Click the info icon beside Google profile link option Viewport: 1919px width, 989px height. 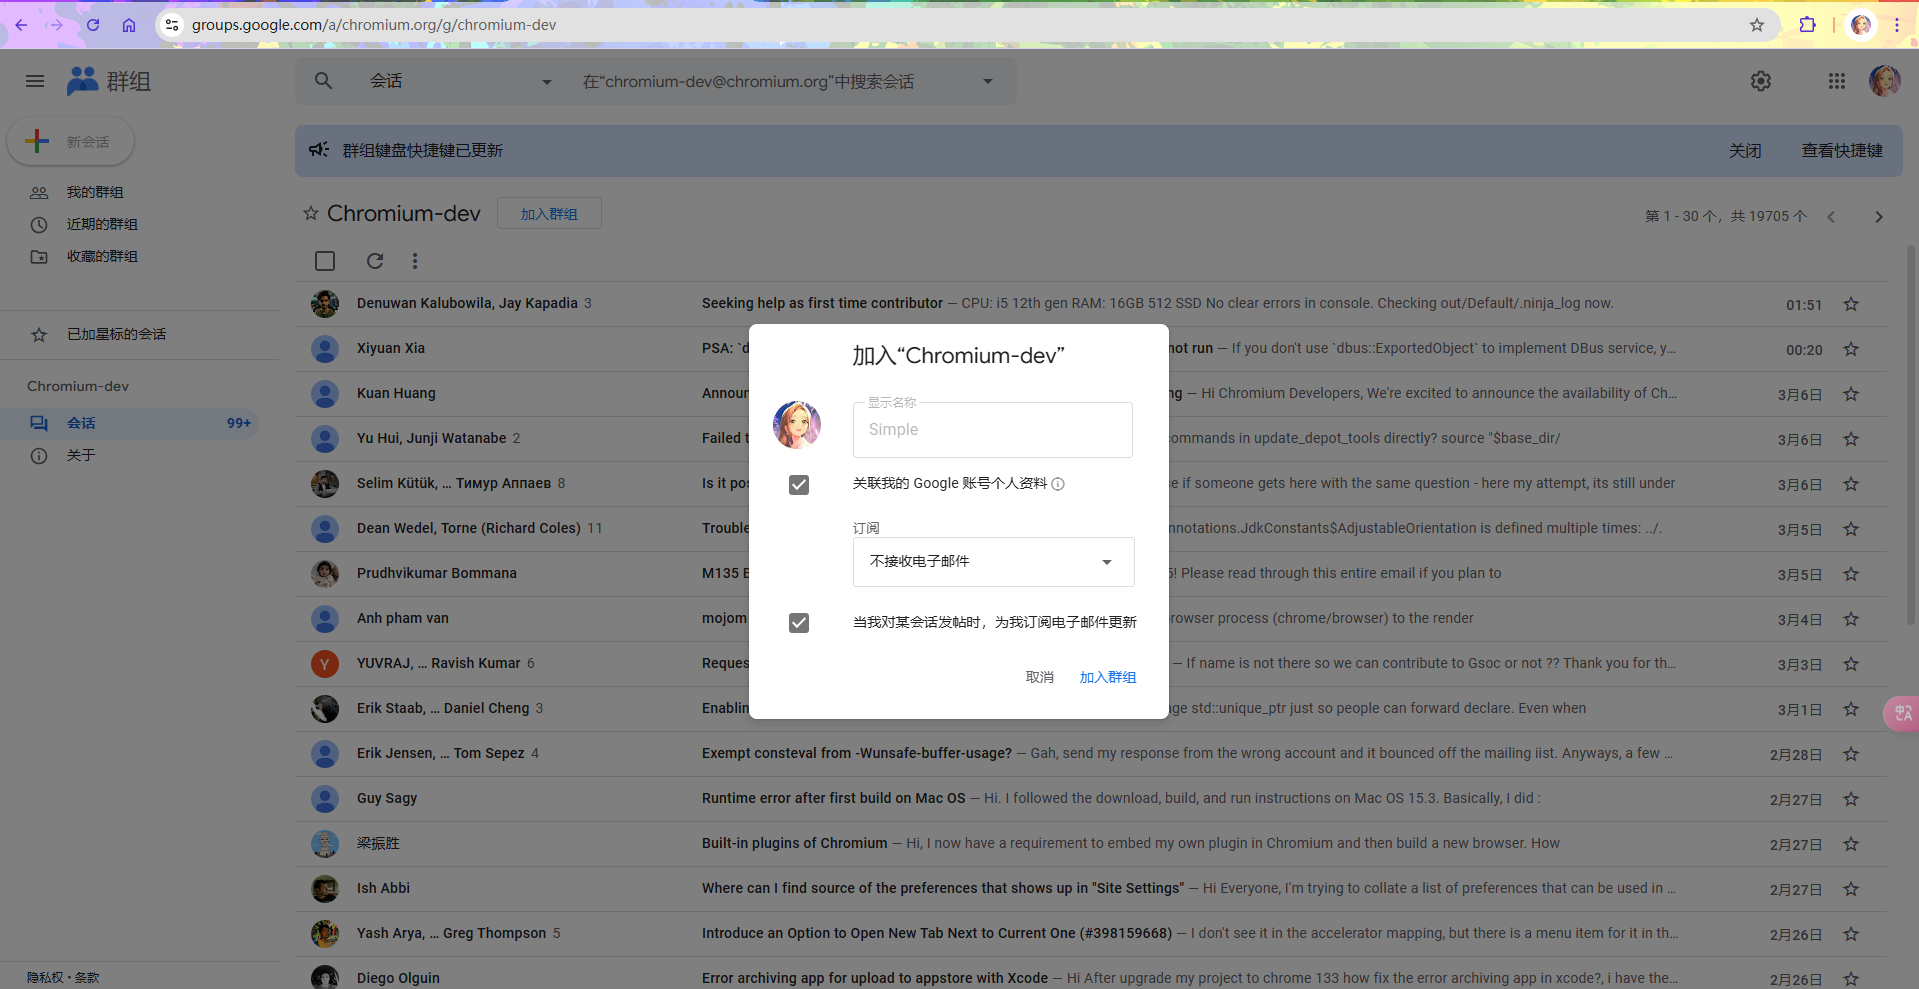(x=1058, y=484)
